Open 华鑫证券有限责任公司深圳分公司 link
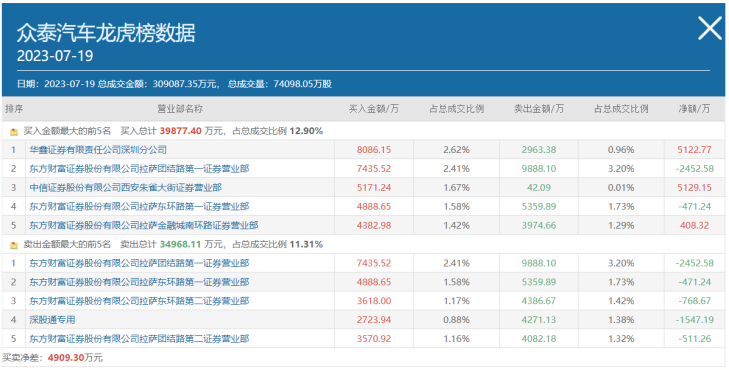729x370 pixels. [98, 150]
